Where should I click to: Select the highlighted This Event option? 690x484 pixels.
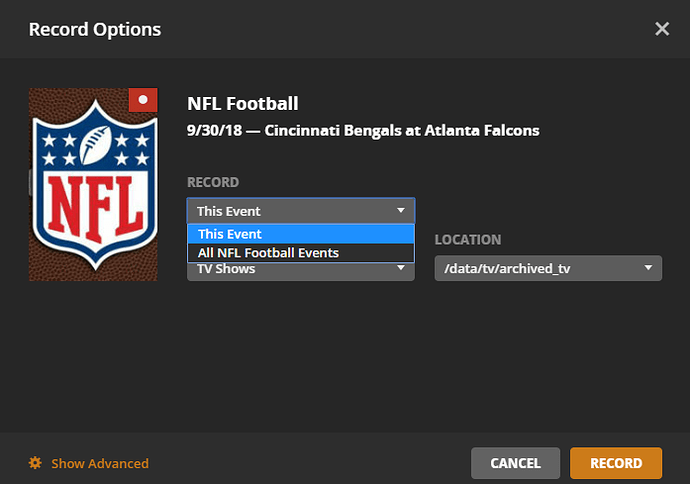tap(300, 234)
